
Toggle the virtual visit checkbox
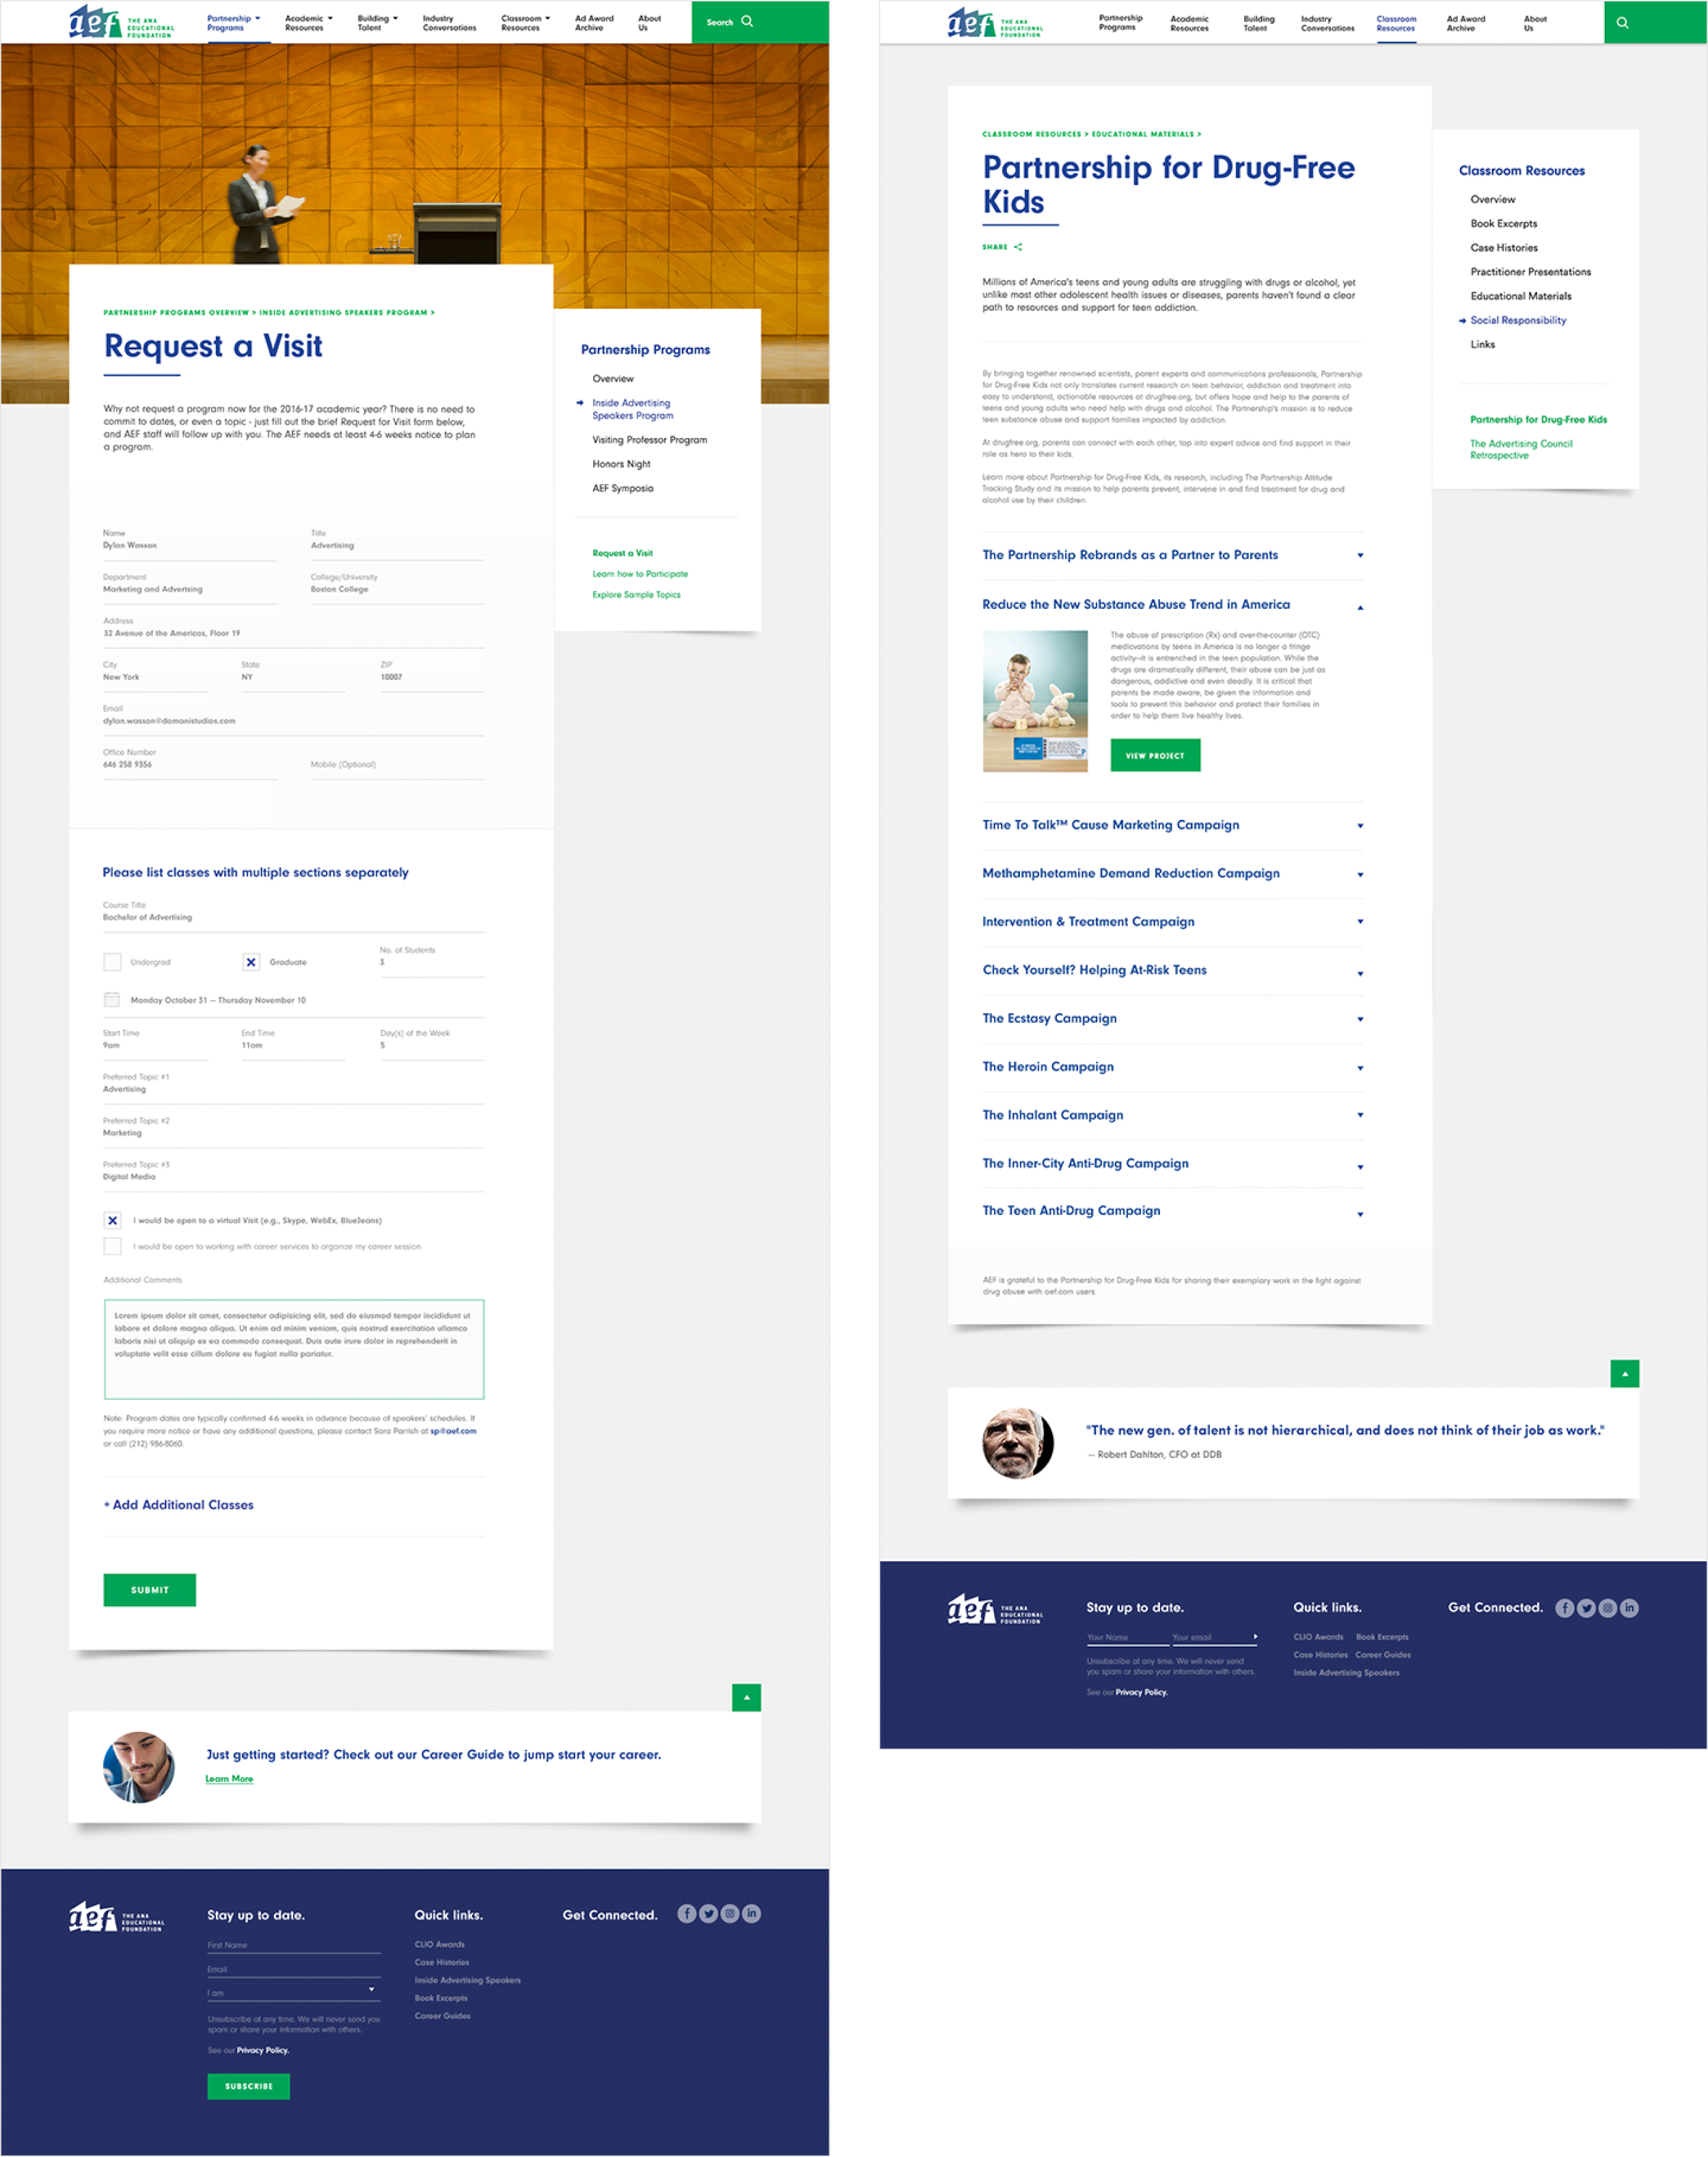[x=112, y=1220]
